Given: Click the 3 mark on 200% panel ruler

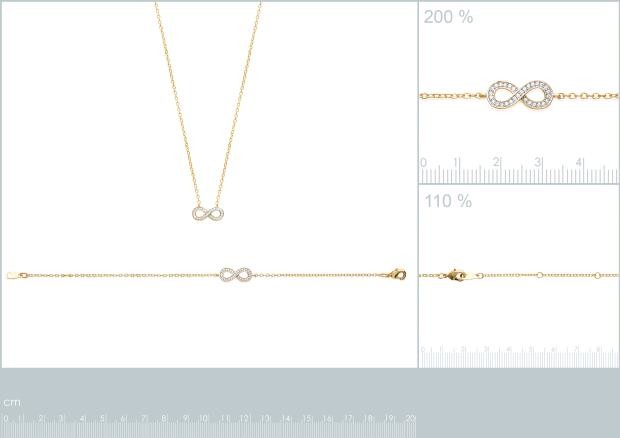Looking at the screenshot, I should click(537, 162).
